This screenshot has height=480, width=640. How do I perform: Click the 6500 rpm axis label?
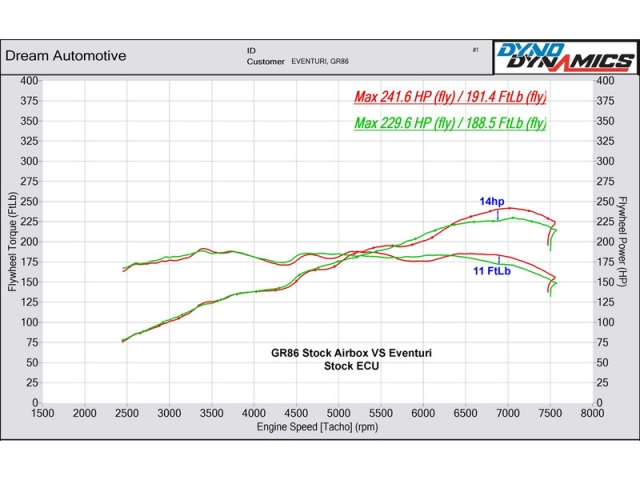465,413
